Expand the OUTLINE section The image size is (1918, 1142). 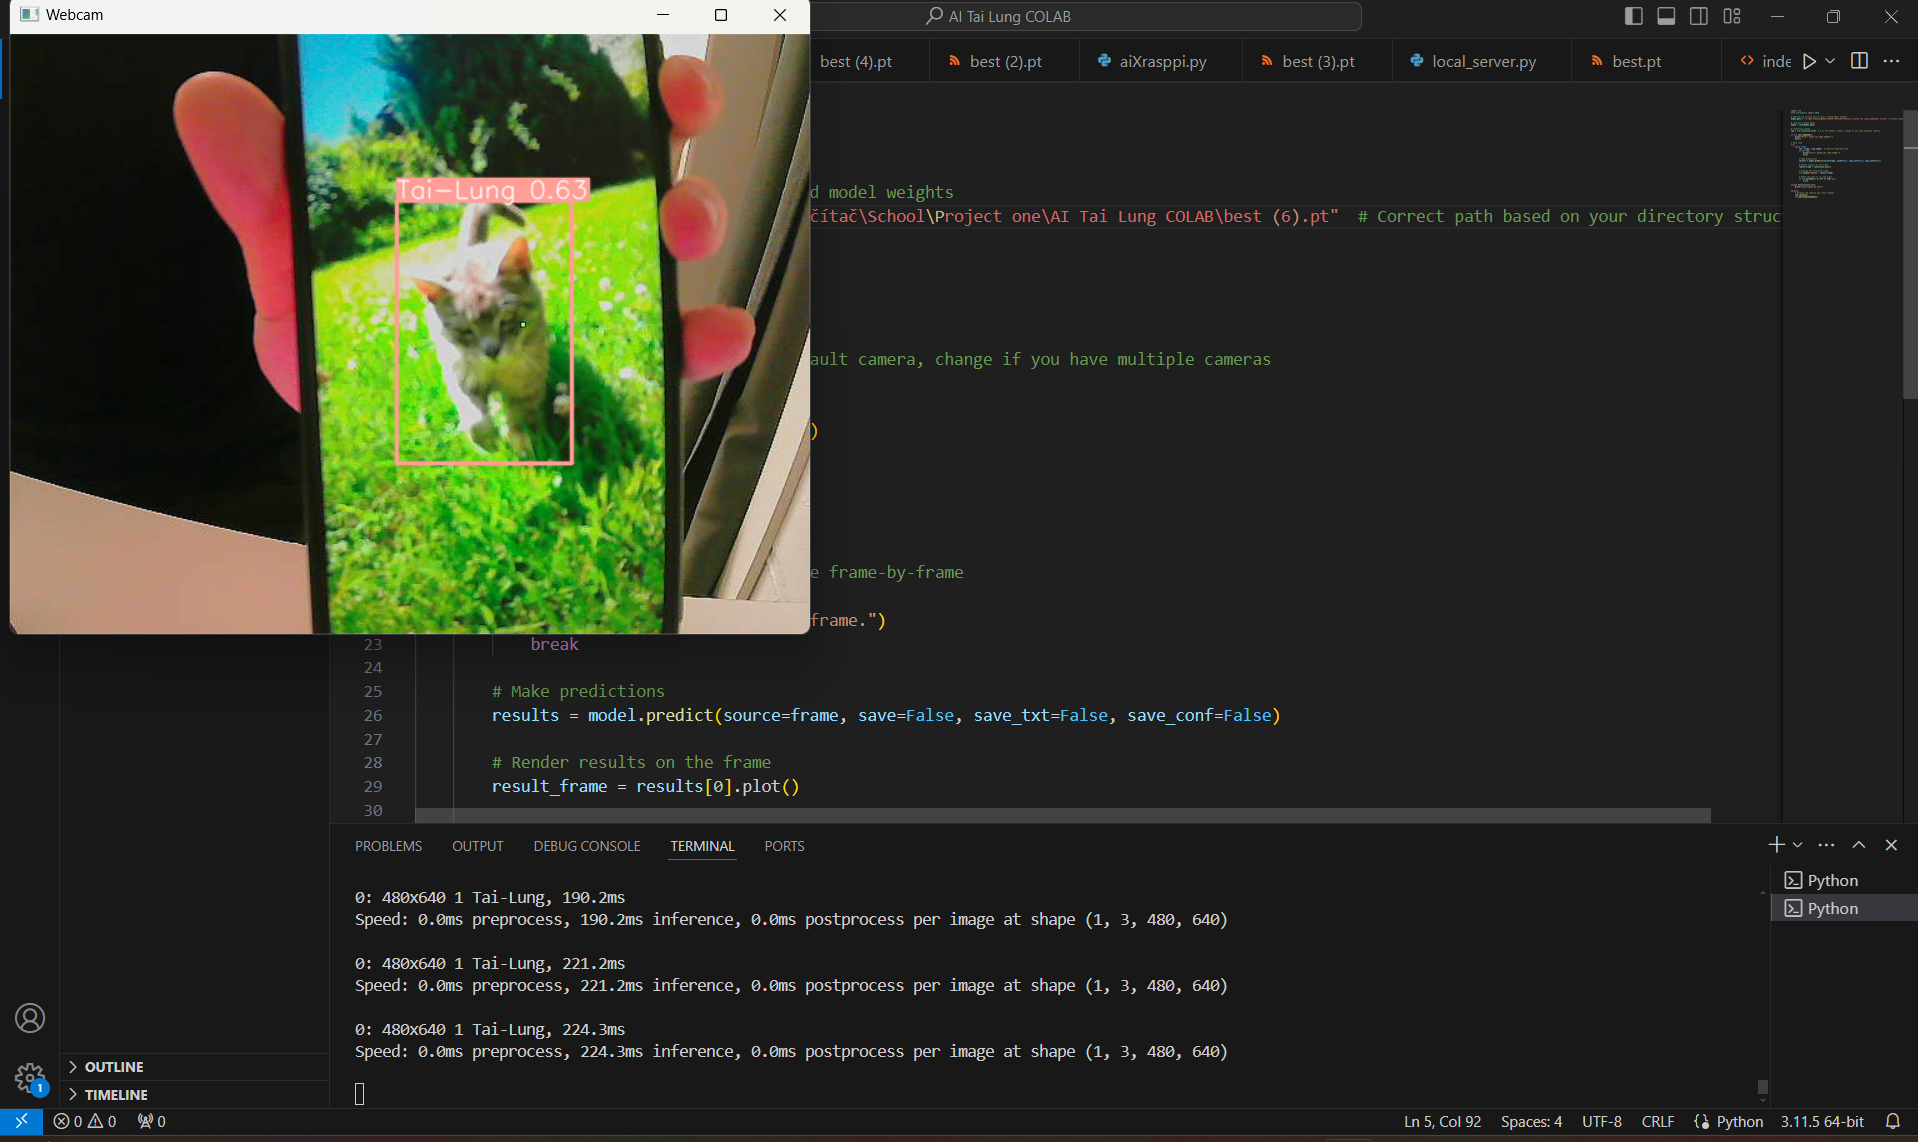[x=195, y=1067]
